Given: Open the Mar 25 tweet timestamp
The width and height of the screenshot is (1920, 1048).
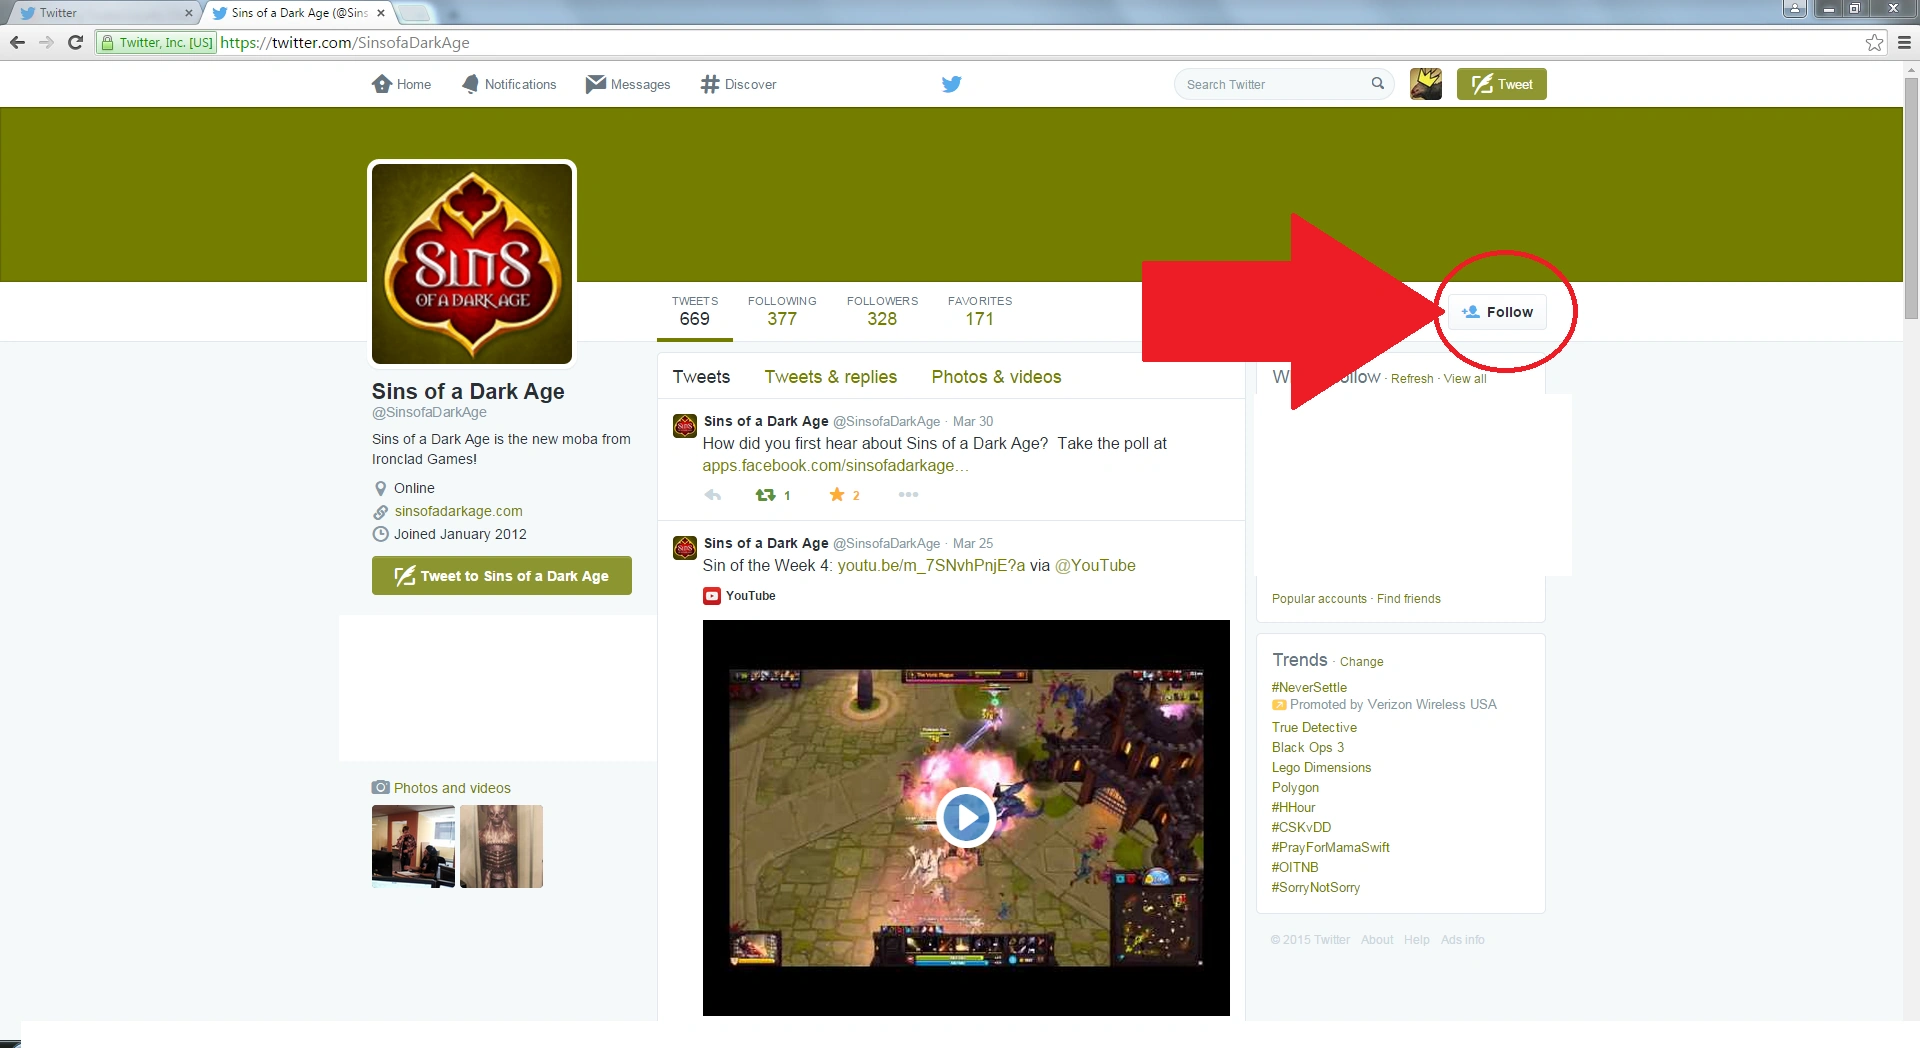Looking at the screenshot, I should [x=973, y=544].
